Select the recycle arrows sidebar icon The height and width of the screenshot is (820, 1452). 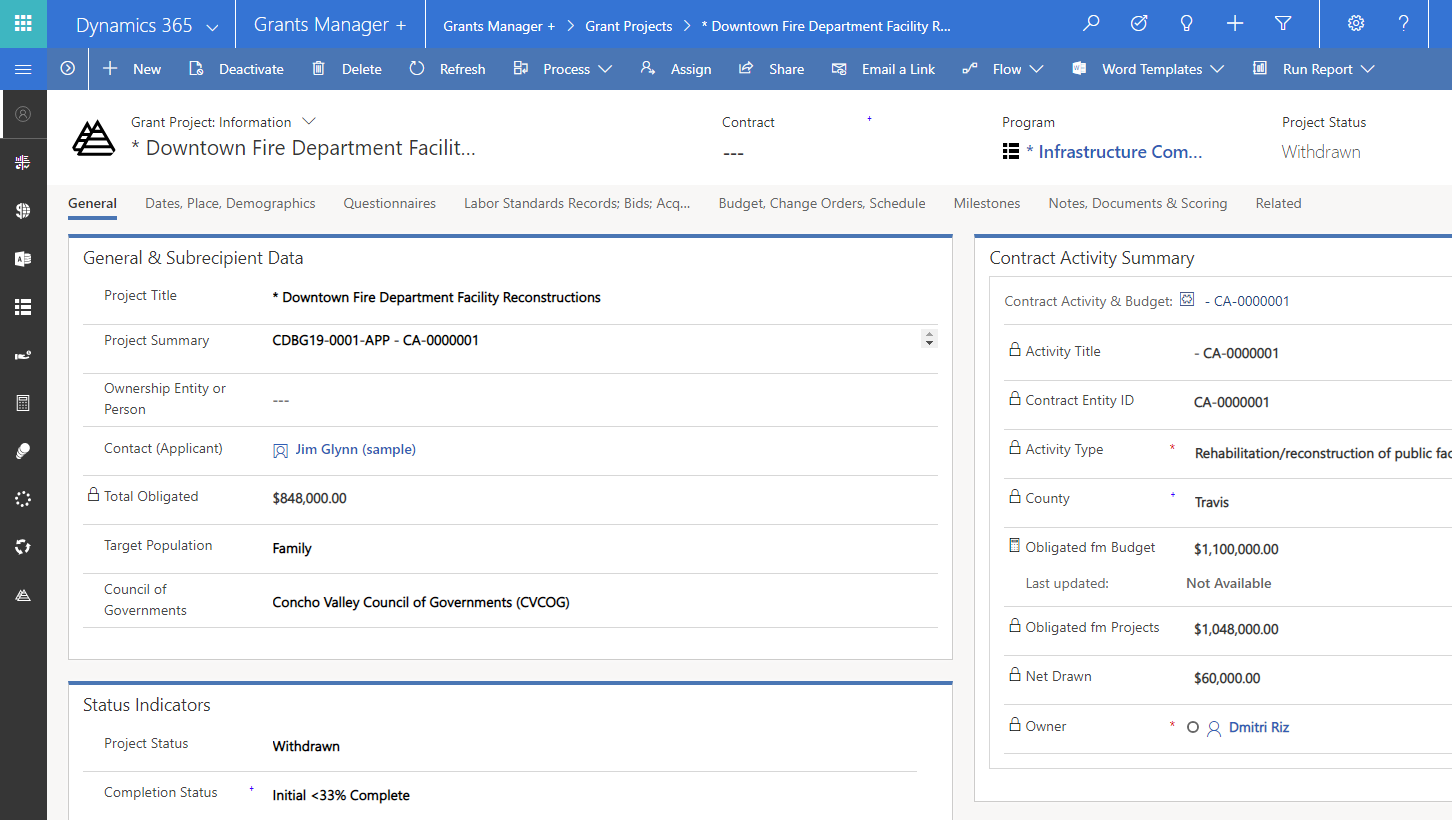23,547
